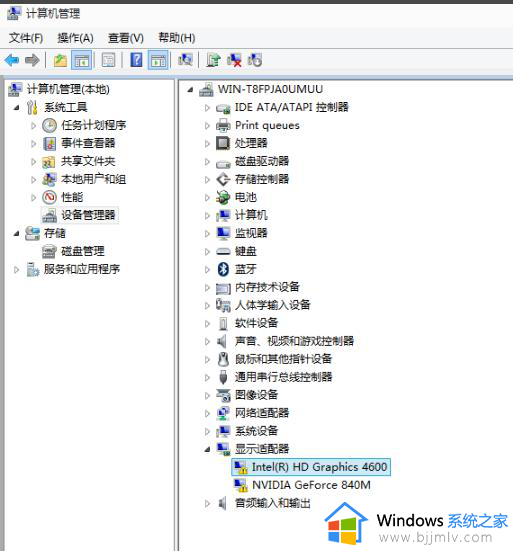
Task: Toggle the Show/Hide Console Tree toolbar icon
Action: click(x=82, y=60)
